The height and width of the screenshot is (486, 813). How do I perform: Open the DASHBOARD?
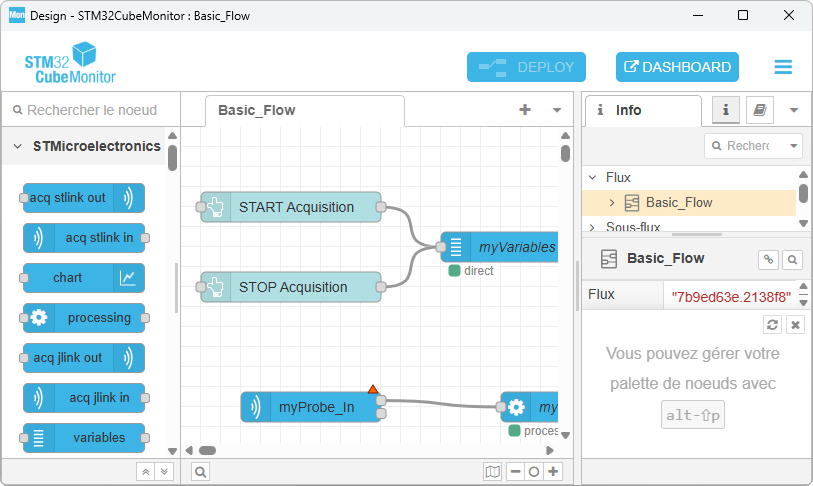(x=677, y=67)
